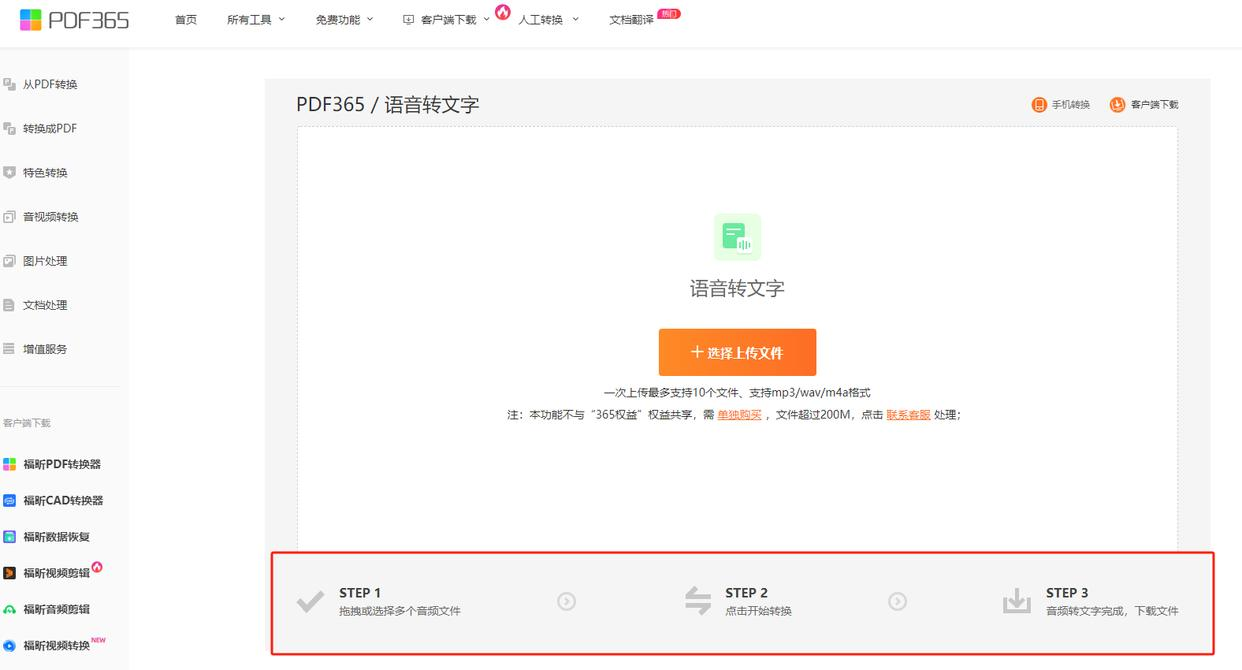Click the 图片处理 sidebar icon
Image resolution: width=1242 pixels, height=670 pixels.
click(x=10, y=261)
